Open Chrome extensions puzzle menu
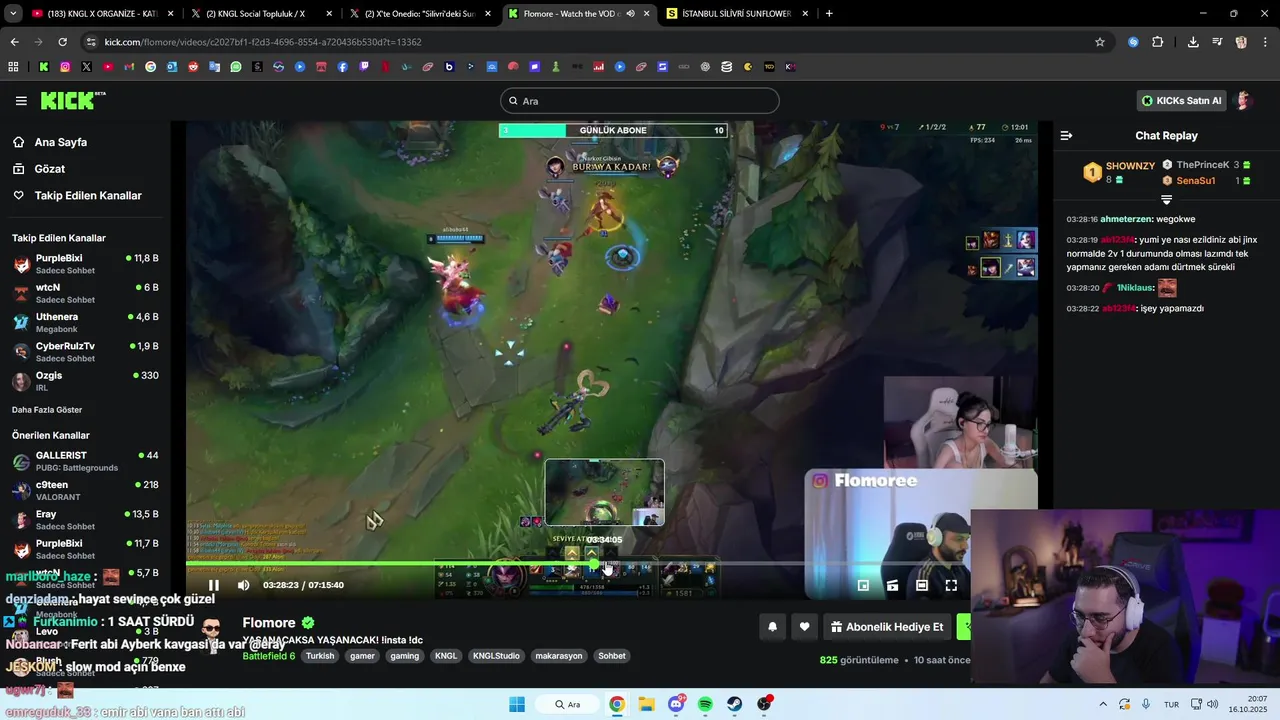The image size is (1280, 720). (1158, 42)
